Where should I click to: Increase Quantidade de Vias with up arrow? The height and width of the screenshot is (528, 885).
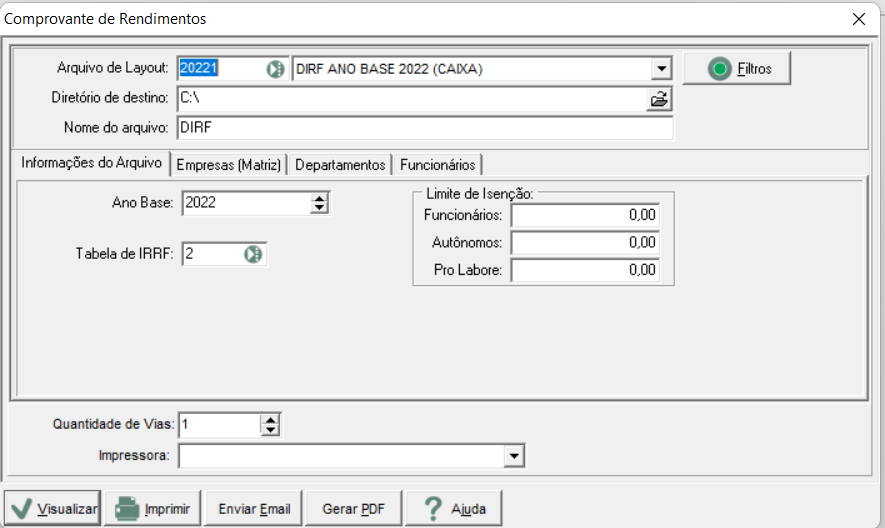pos(270,420)
